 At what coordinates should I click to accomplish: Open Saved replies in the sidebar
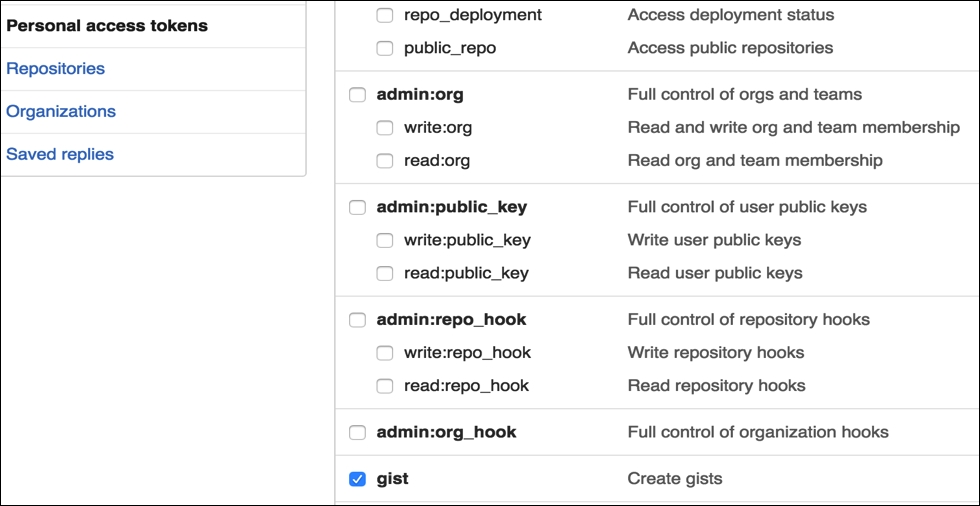(60, 155)
